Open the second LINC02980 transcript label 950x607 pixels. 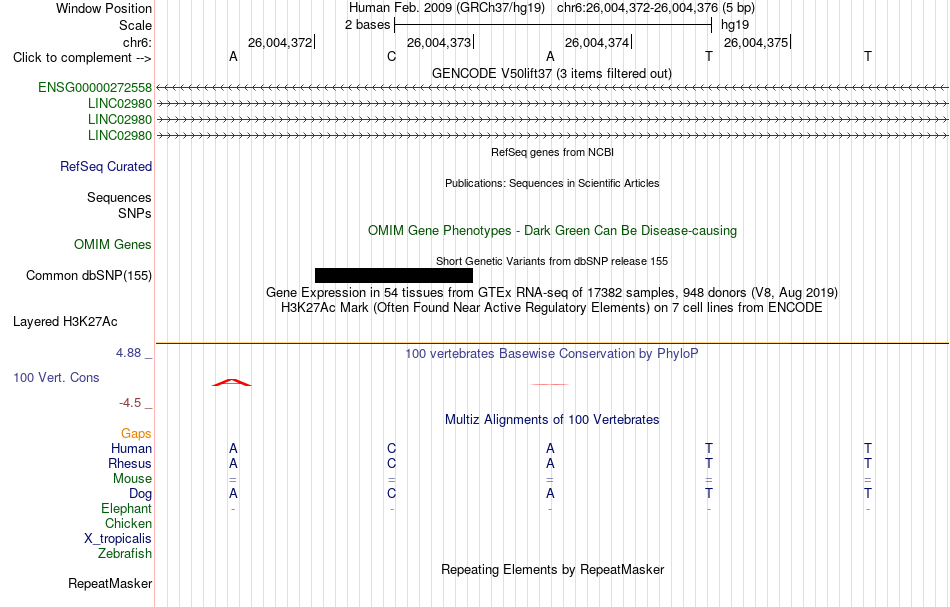(x=119, y=119)
